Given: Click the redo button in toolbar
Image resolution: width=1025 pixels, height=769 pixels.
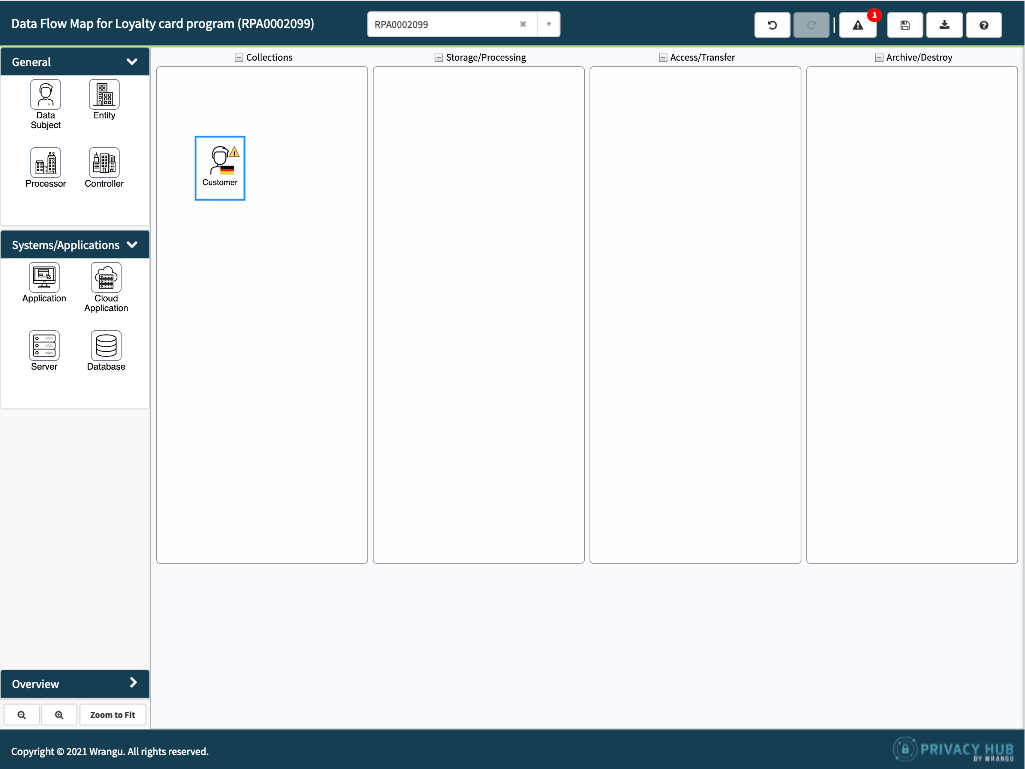Looking at the screenshot, I should coord(811,25).
